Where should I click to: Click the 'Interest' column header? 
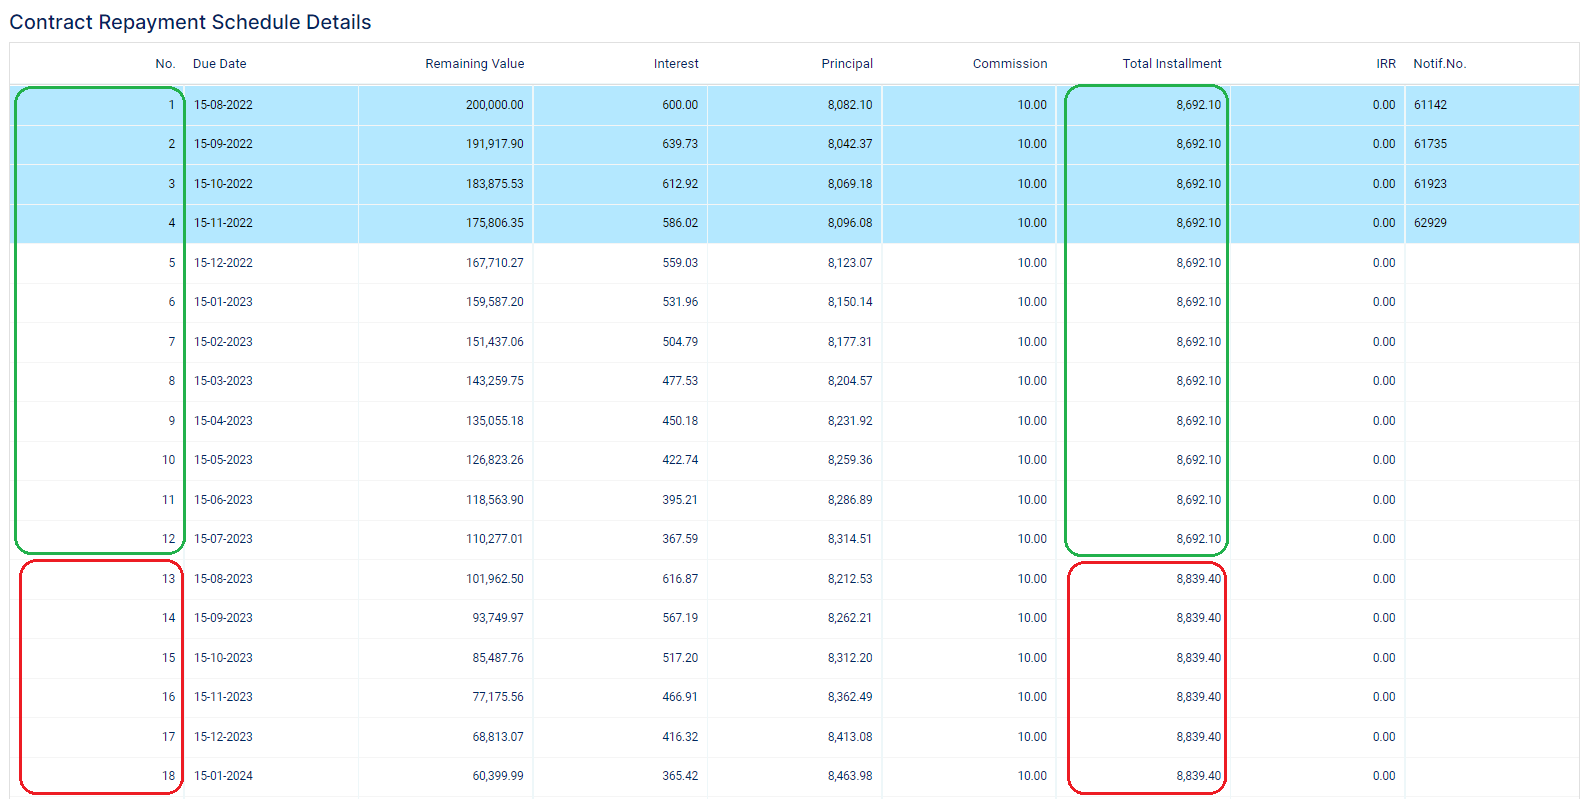point(676,64)
